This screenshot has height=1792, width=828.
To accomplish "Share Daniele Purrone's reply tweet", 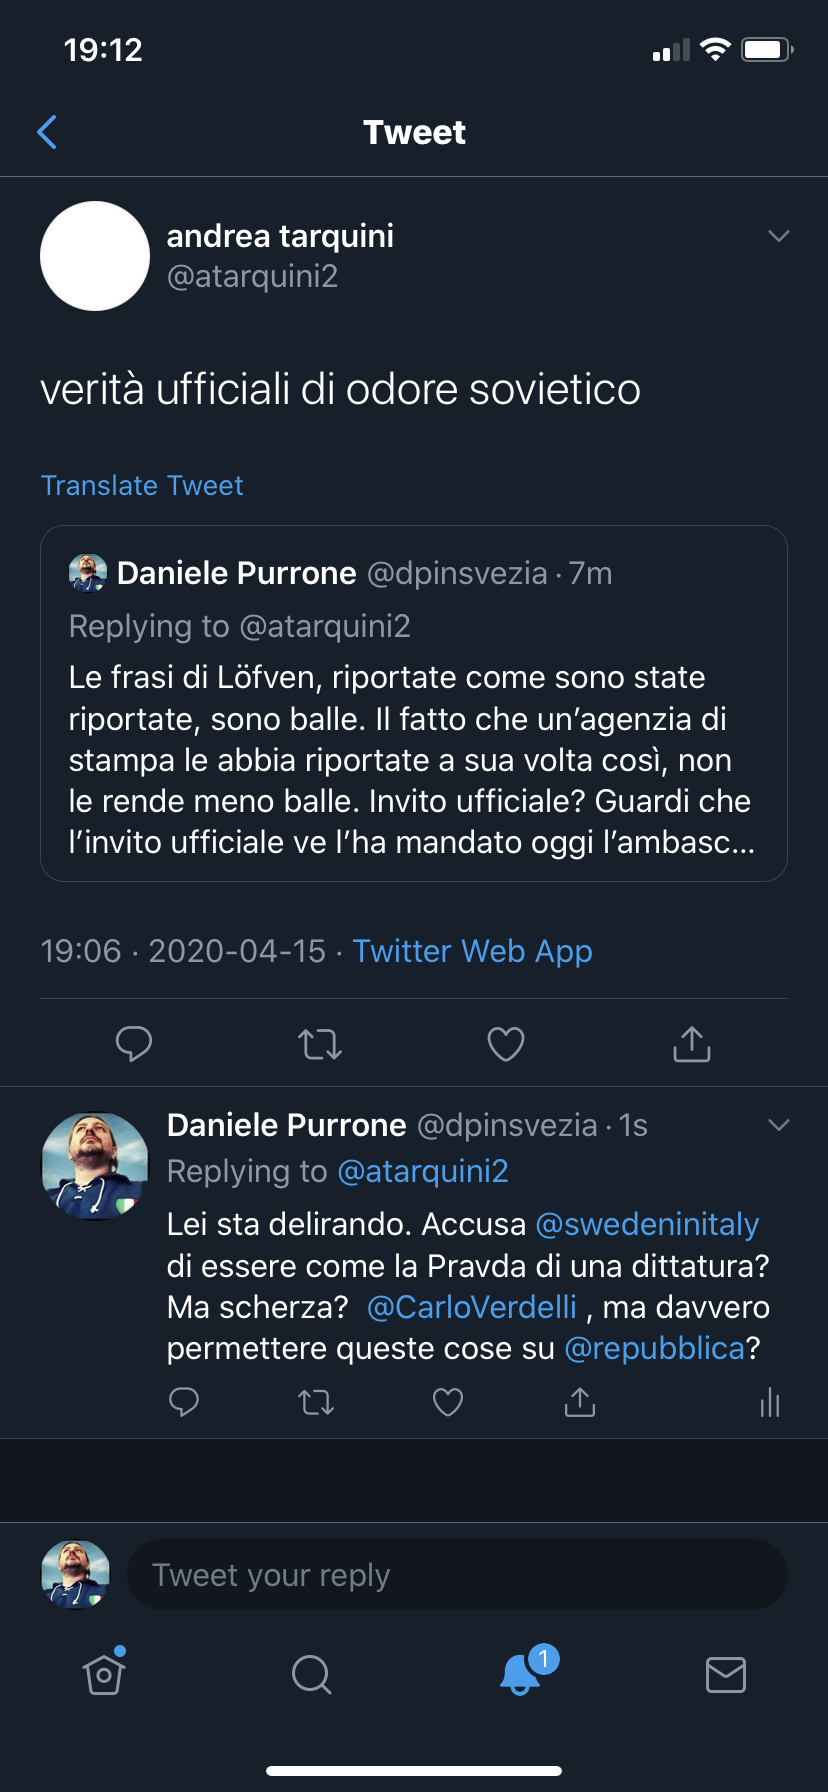I will (x=580, y=1402).
